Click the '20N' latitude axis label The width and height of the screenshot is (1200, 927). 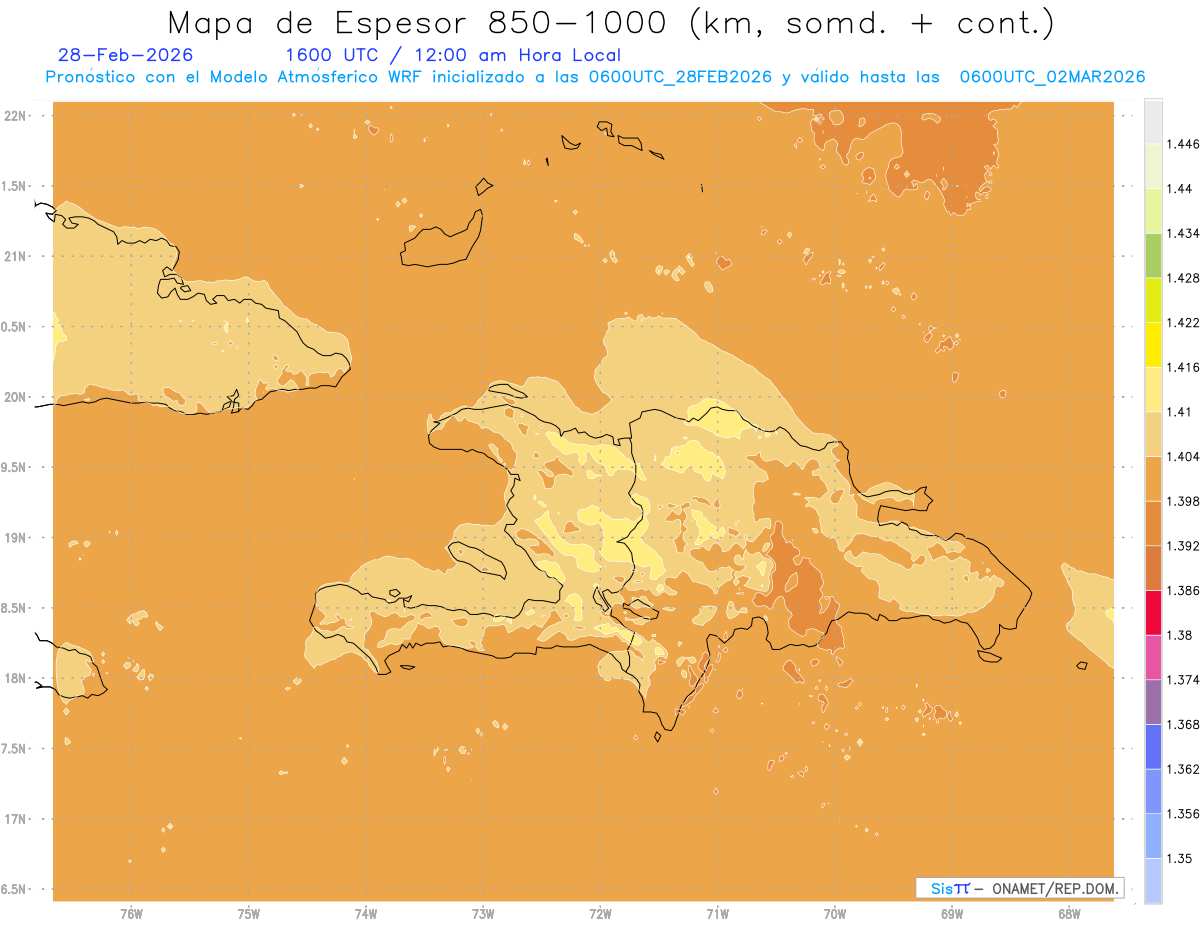[x=16, y=397]
